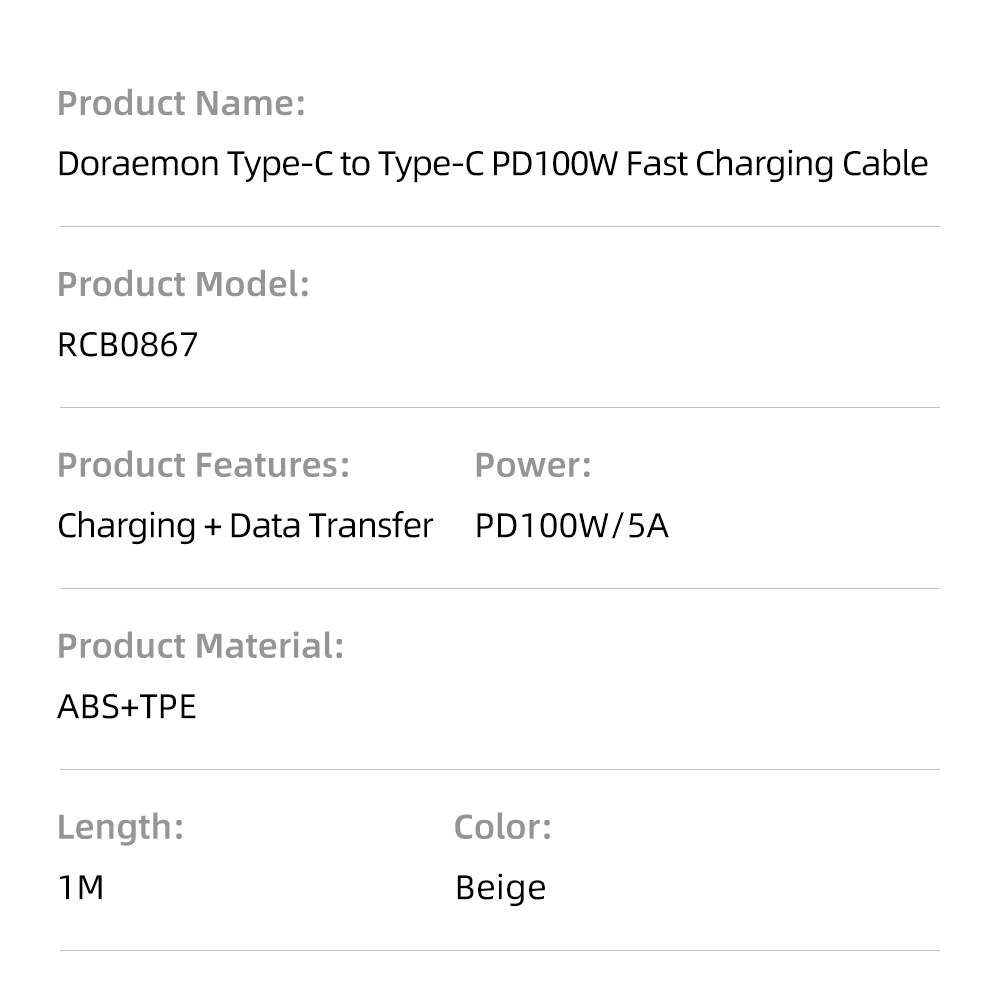Image resolution: width=1000 pixels, height=1000 pixels.
Task: Select the "Charging + Data Transfer" text
Action: [245, 526]
